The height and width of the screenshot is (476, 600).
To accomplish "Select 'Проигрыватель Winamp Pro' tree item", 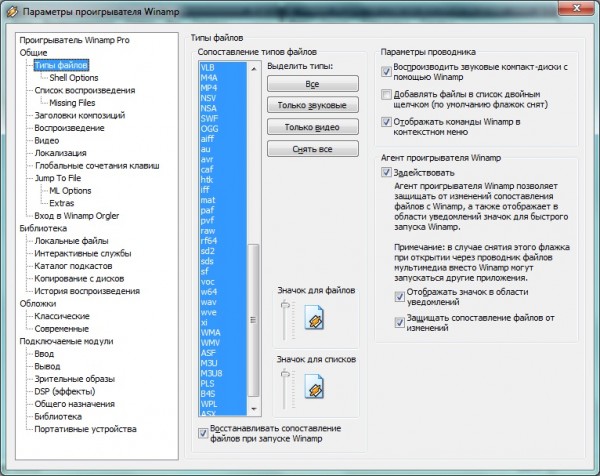I will pyautogui.click(x=75, y=40).
